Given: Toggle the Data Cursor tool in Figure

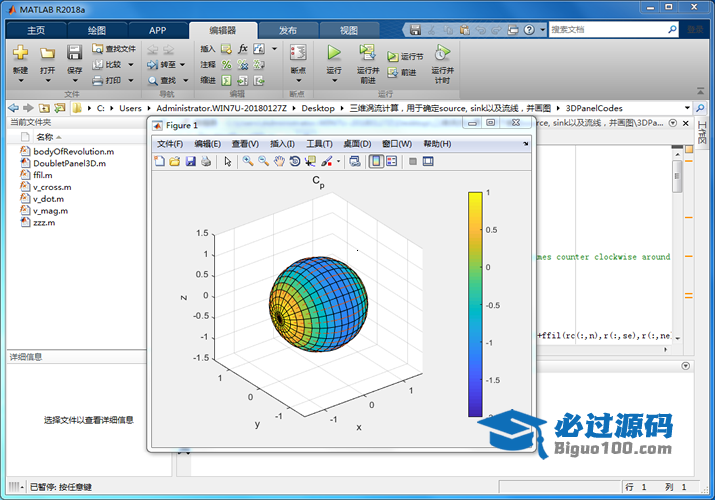Looking at the screenshot, I should [x=311, y=161].
